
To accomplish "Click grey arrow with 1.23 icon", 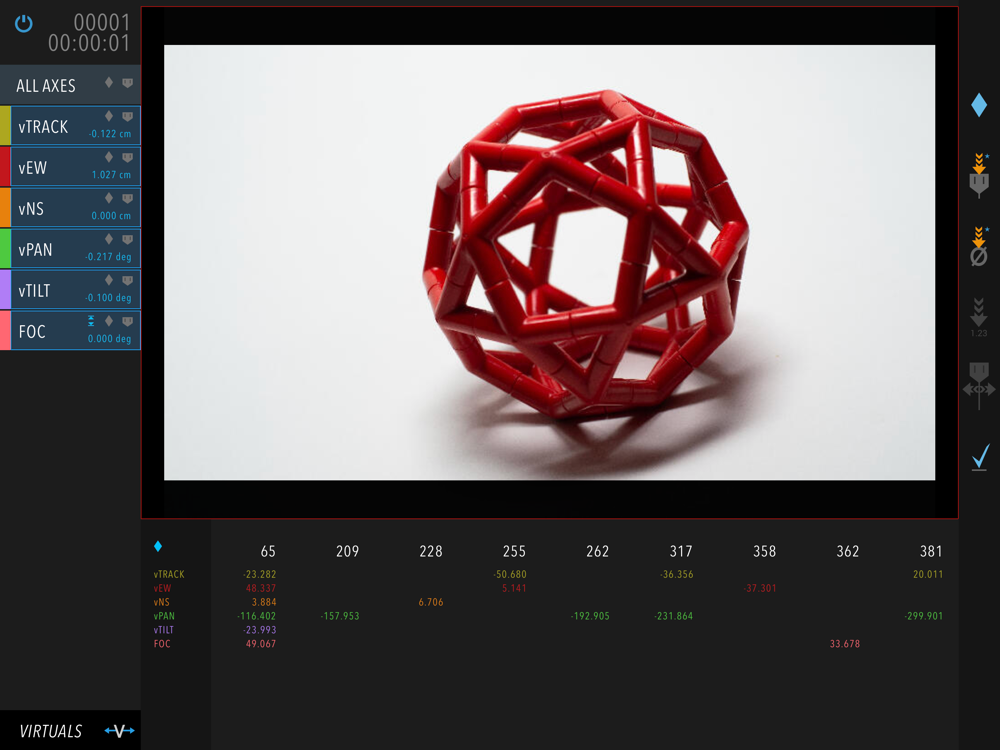I will (x=979, y=317).
